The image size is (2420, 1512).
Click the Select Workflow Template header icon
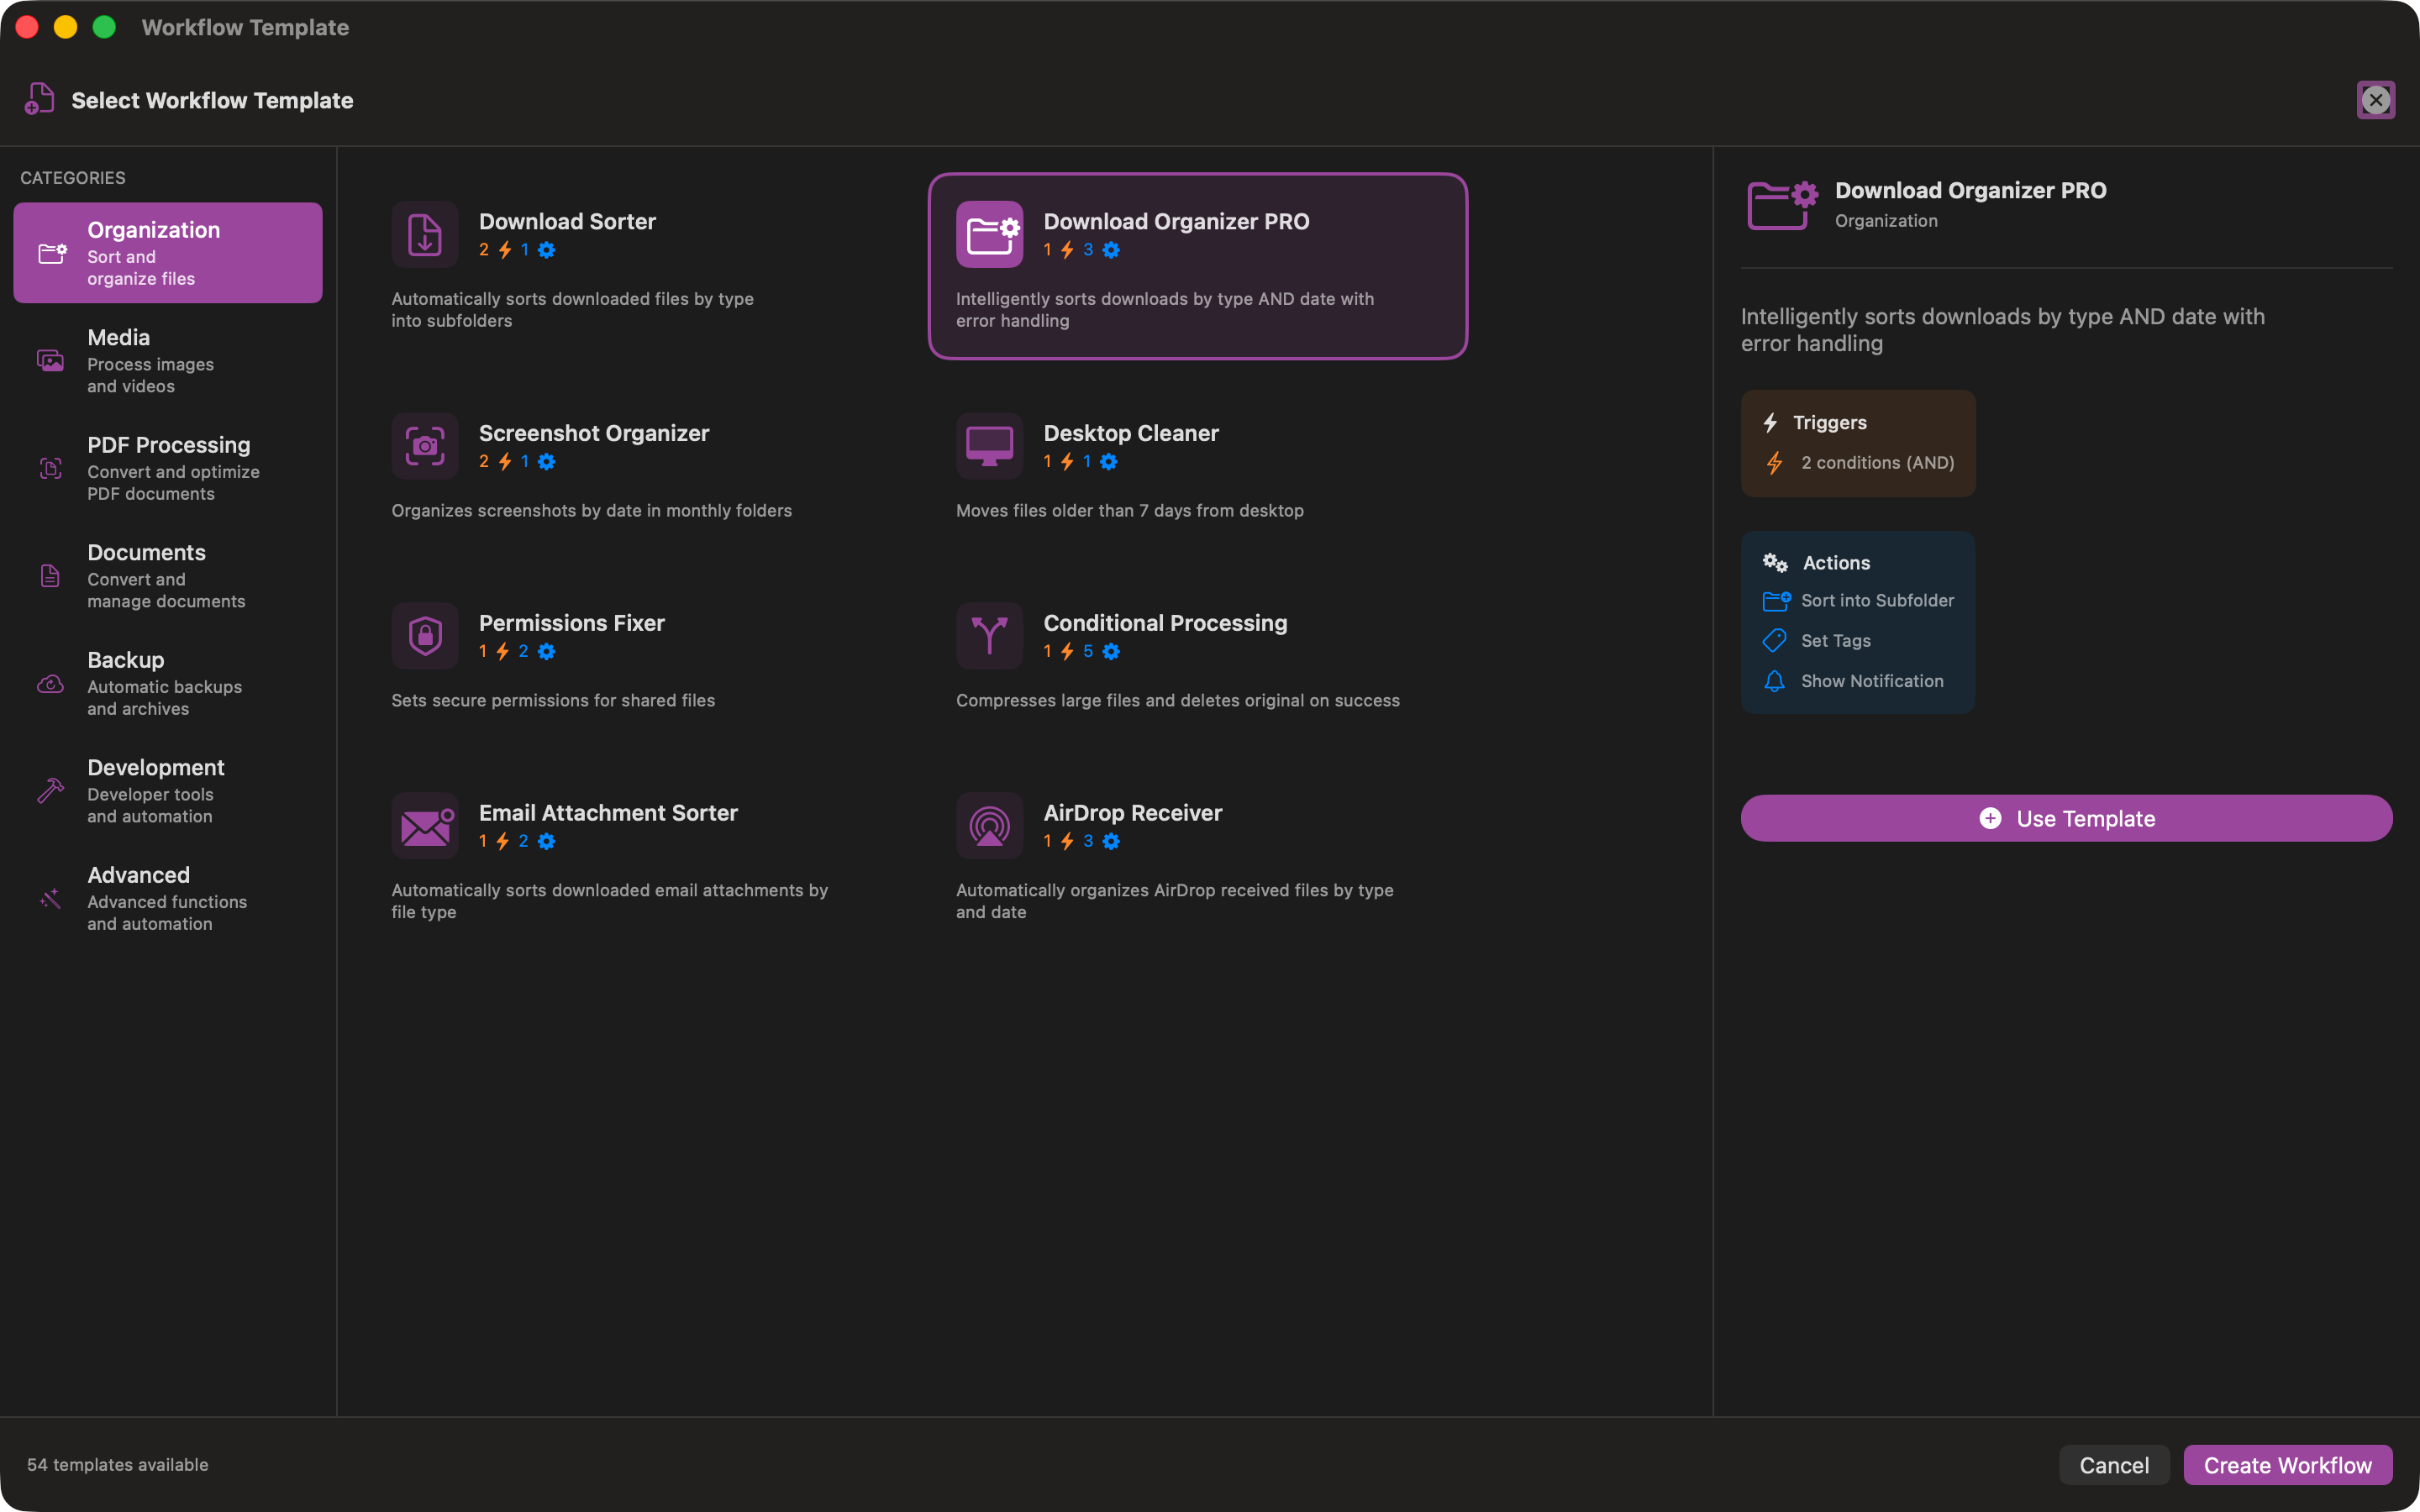[x=39, y=99]
